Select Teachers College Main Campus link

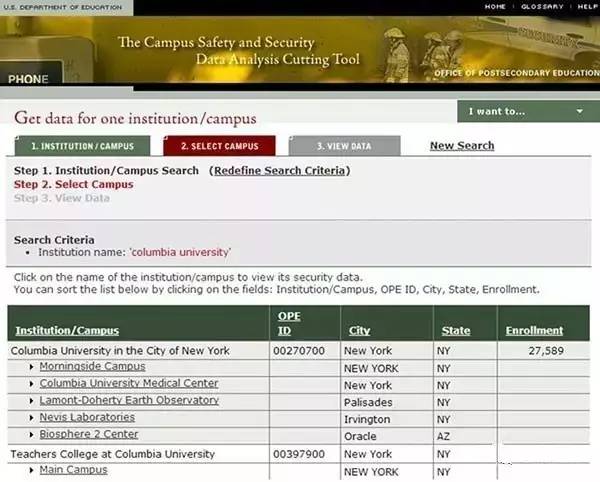72,470
